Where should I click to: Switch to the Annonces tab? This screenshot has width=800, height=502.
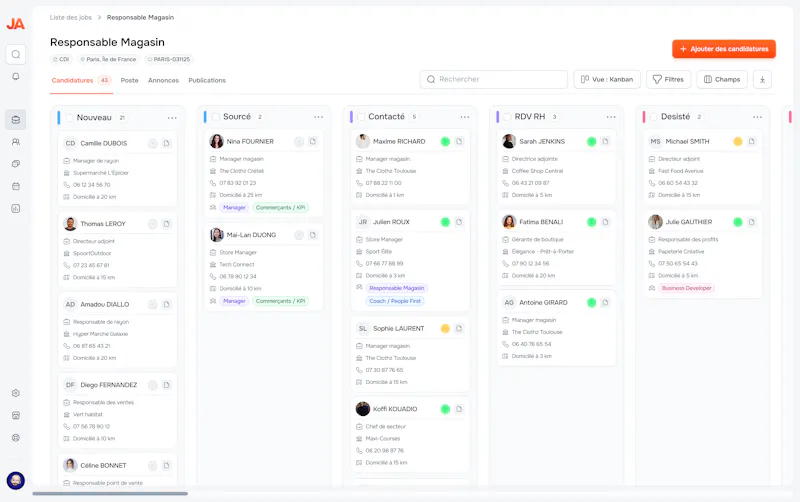(163, 81)
